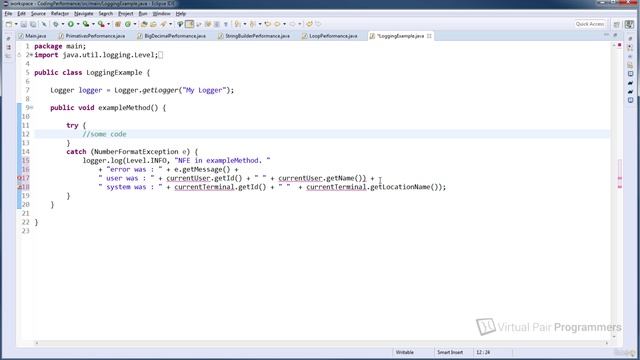Switch to the BigDecimalPerformance.java tab
The width and height of the screenshot is (640, 360).
[x=171, y=36]
